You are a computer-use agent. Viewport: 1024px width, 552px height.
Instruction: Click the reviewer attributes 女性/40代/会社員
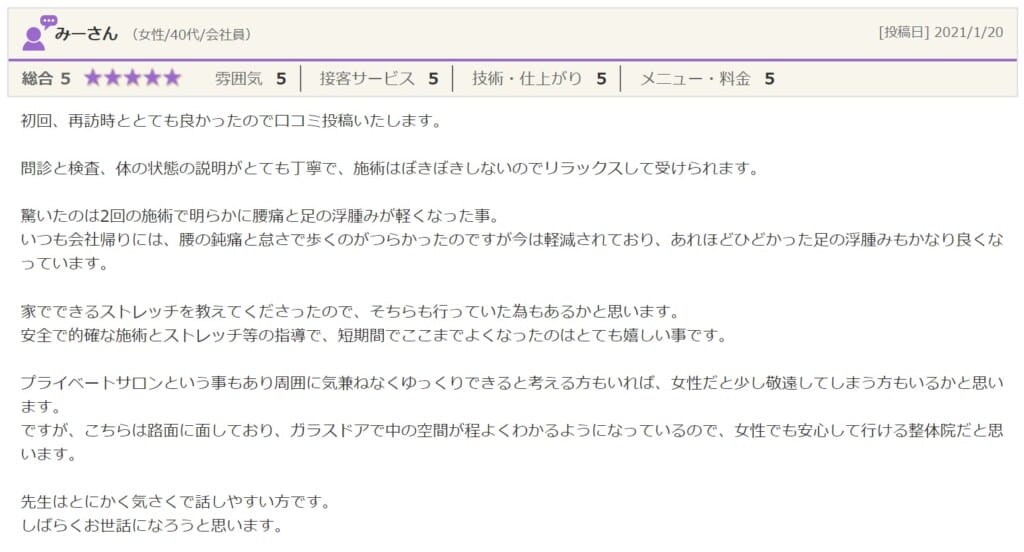[191, 35]
